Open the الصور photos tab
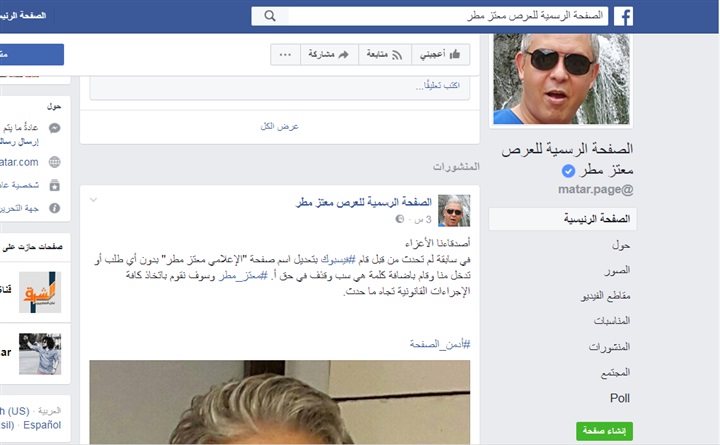This screenshot has height=445, width=720. coord(617,270)
